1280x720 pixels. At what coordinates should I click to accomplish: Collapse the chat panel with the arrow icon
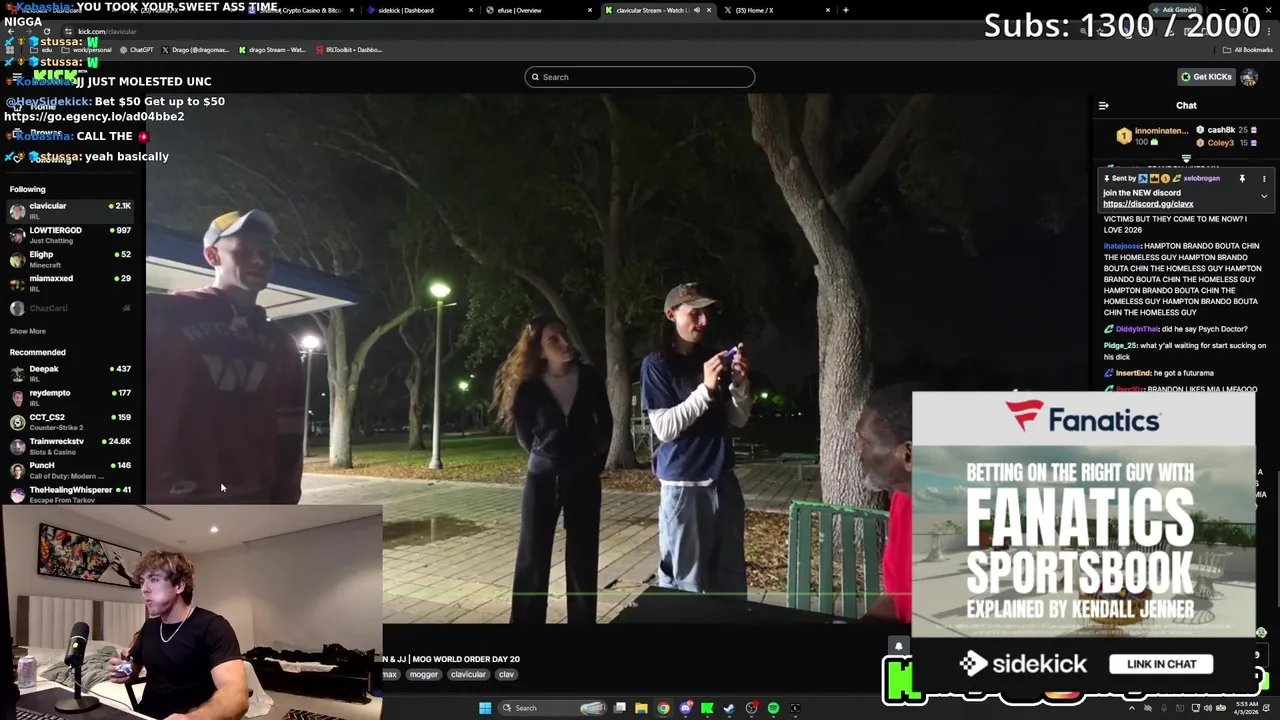(1103, 105)
